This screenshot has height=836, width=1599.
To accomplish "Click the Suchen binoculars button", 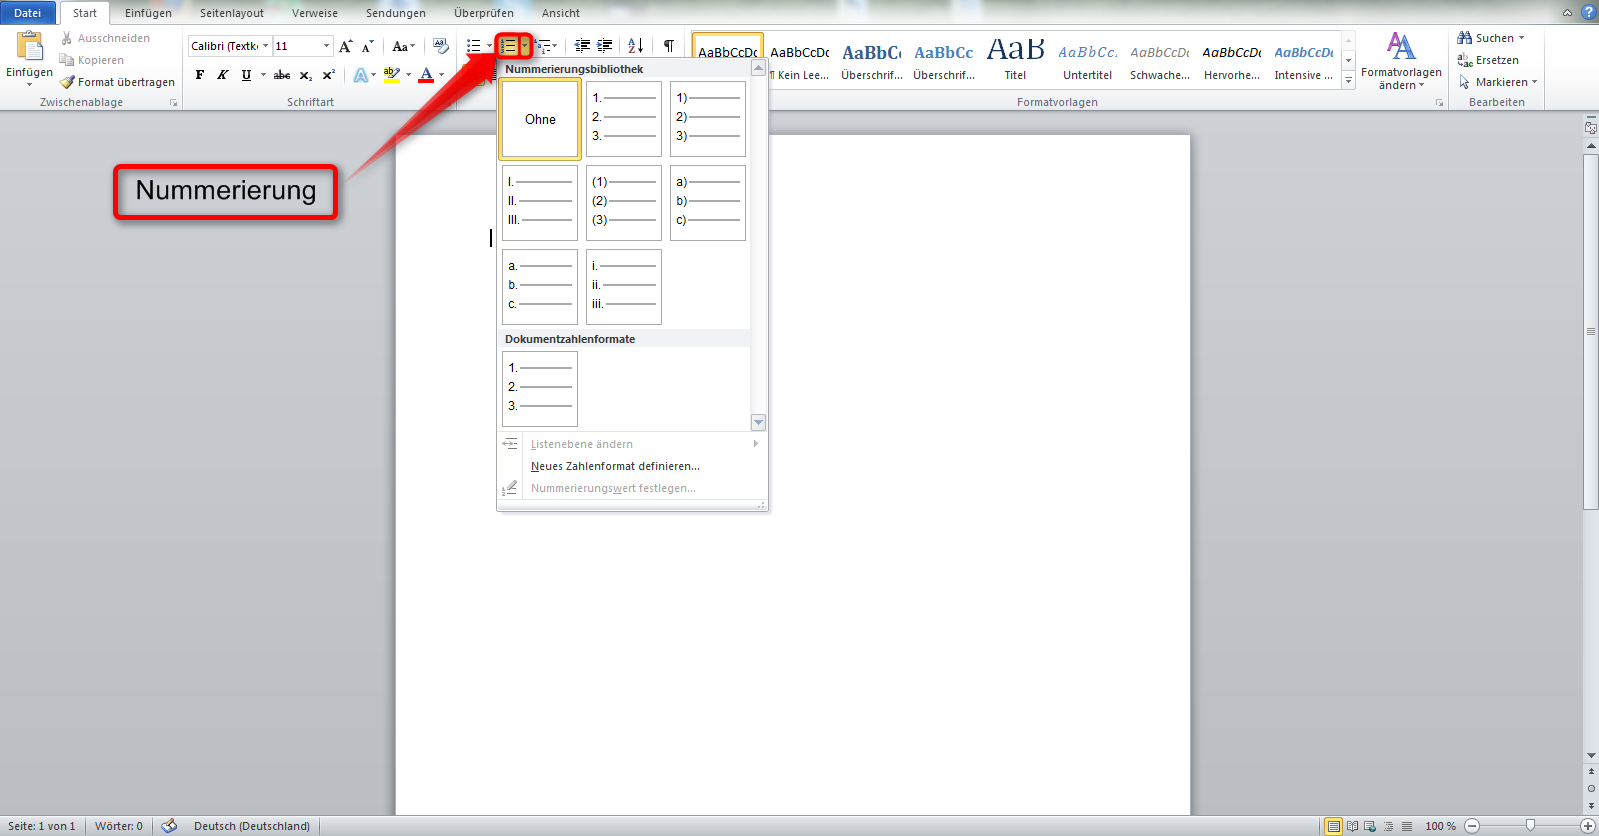I will tap(1491, 38).
